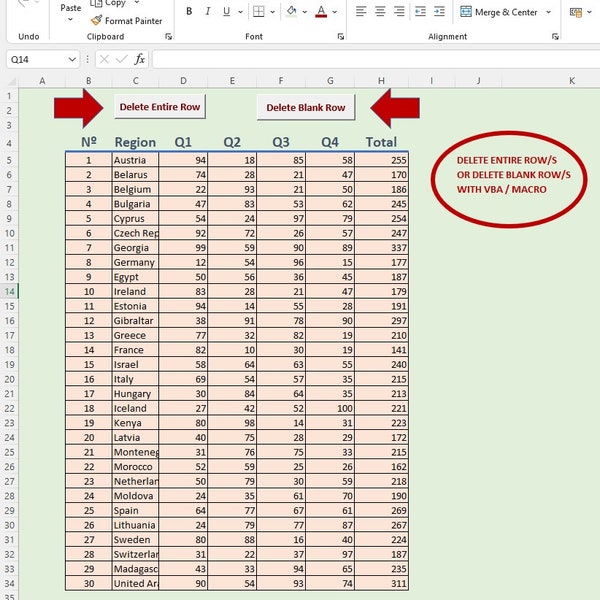Select Kenya's Q2 value 98
600x600 pixels.
pyautogui.click(x=232, y=423)
